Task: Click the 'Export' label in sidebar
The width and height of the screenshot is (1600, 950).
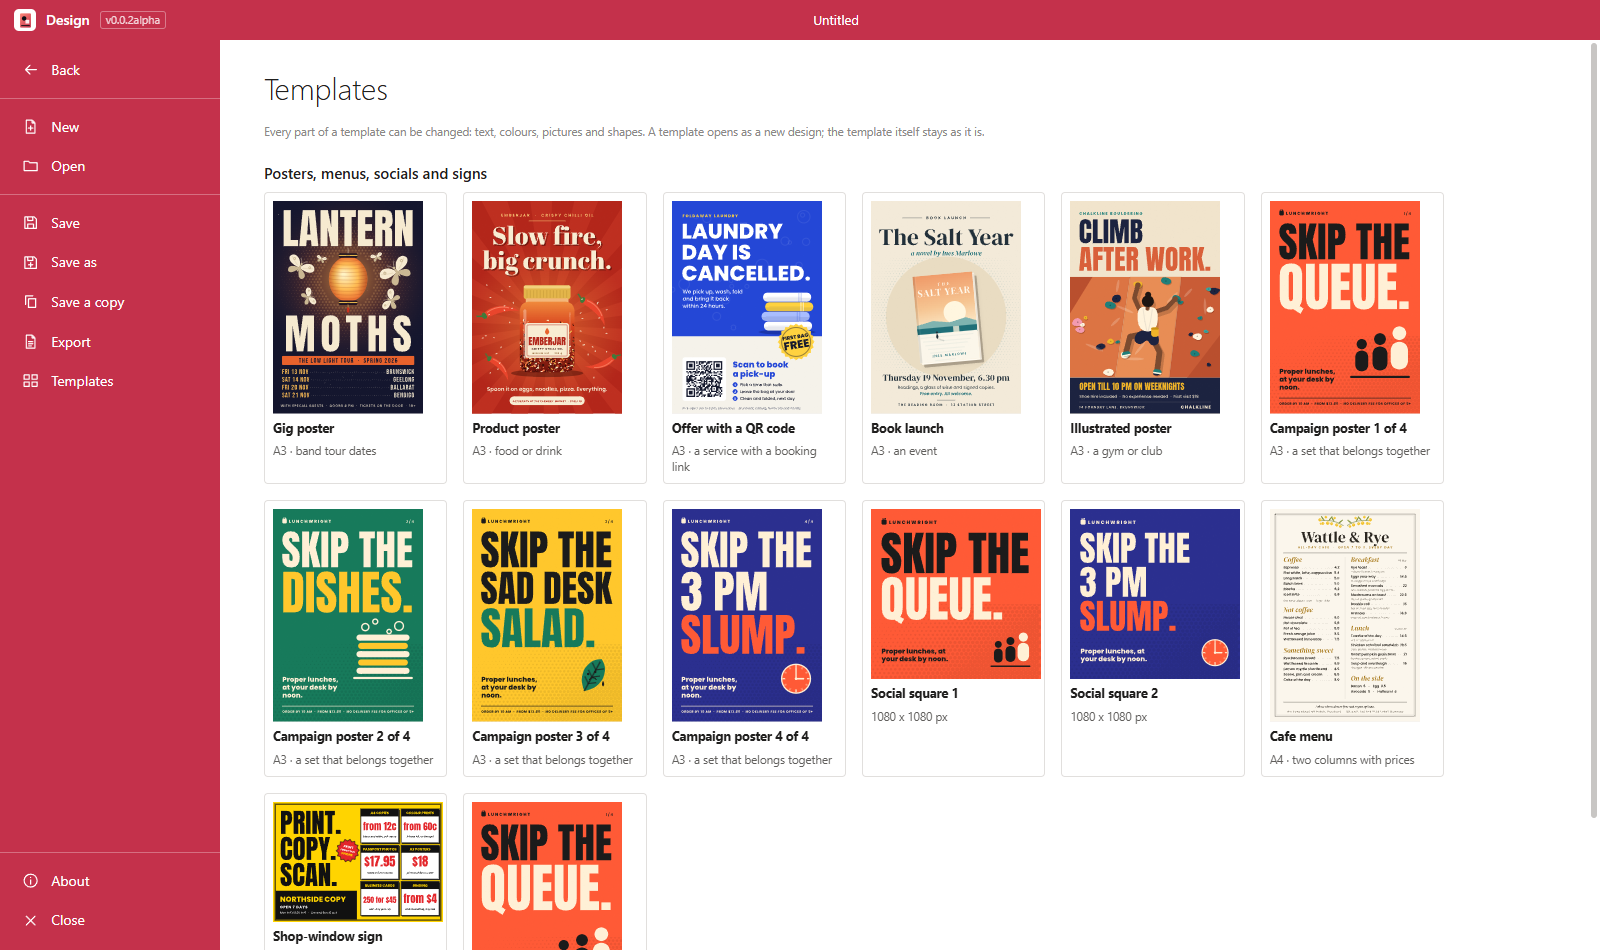Action: 71,342
